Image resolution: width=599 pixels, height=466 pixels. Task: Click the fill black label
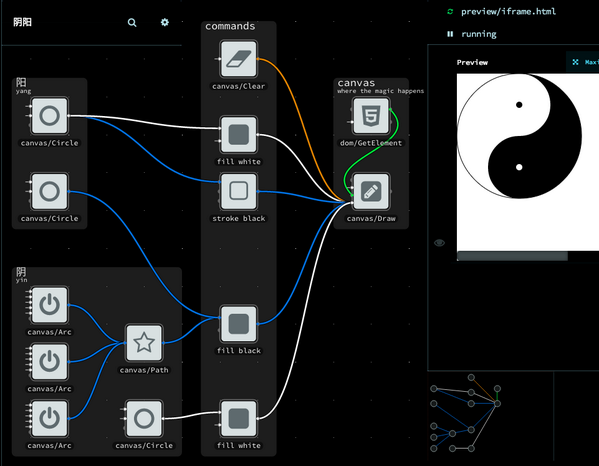click(x=238, y=351)
